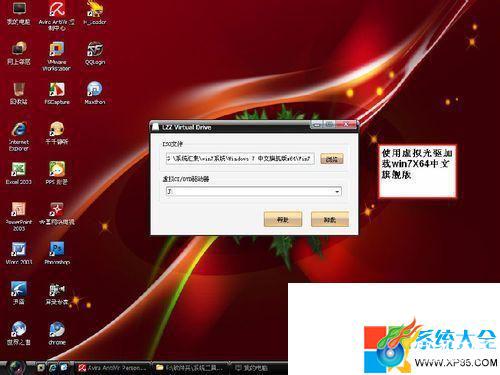500x375 pixels.
Task: Close the LZZ Virtual Drive dialog
Action: point(347,124)
